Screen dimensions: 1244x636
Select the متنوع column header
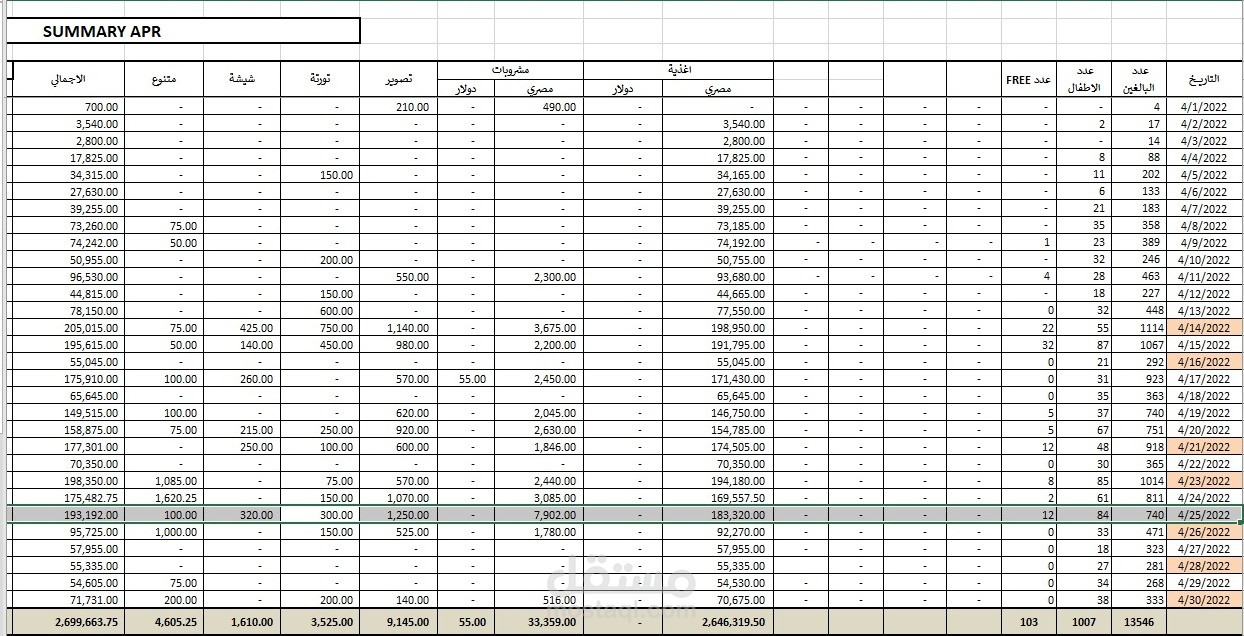tap(163, 79)
